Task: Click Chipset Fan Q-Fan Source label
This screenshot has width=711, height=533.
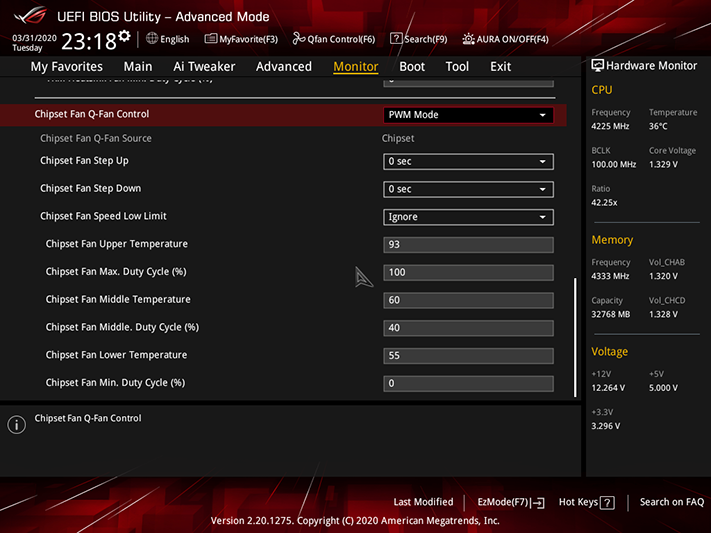Action: click(96, 138)
